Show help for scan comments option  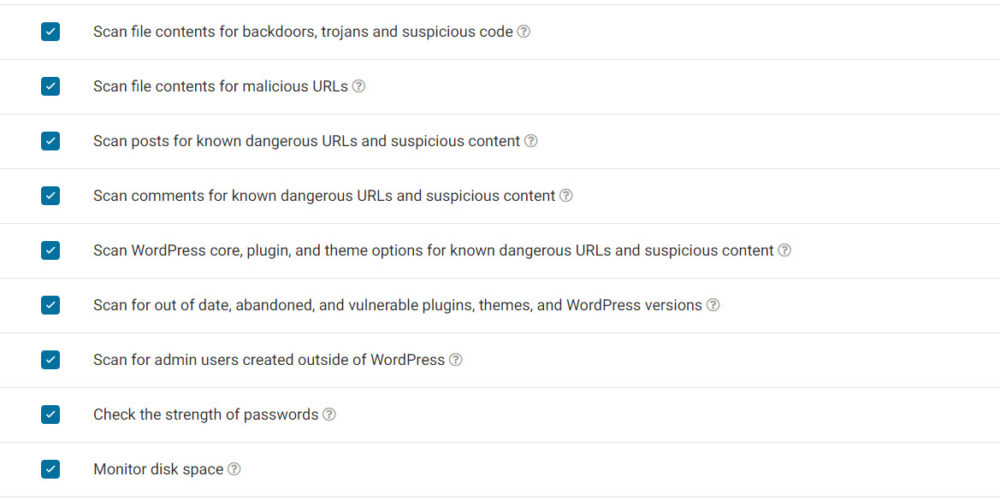pos(566,196)
